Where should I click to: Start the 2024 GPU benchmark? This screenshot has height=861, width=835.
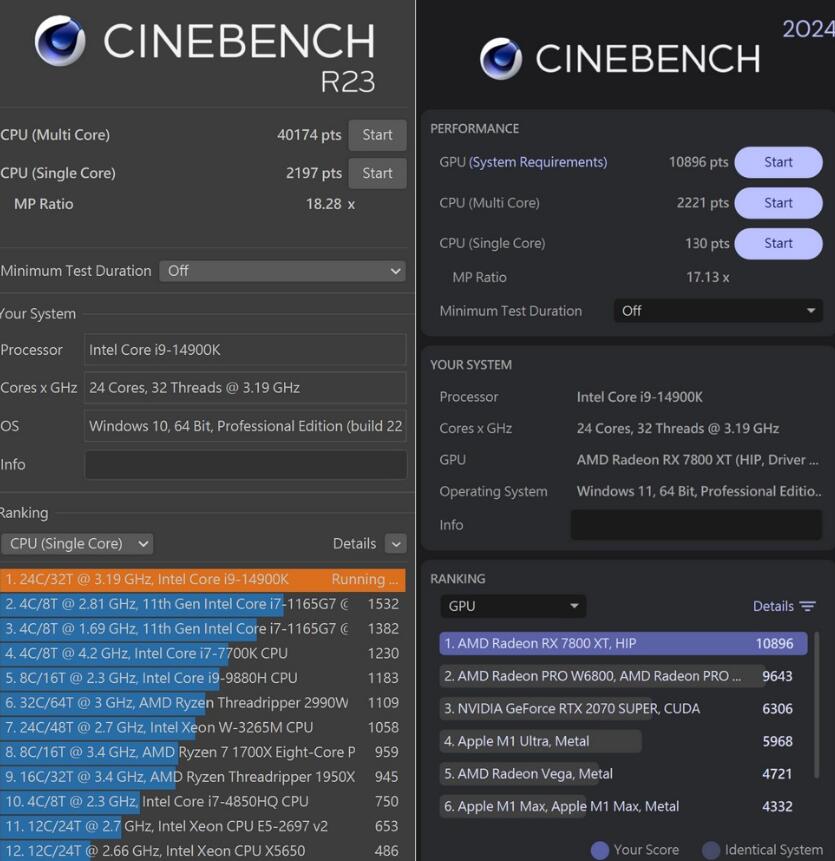tap(778, 162)
